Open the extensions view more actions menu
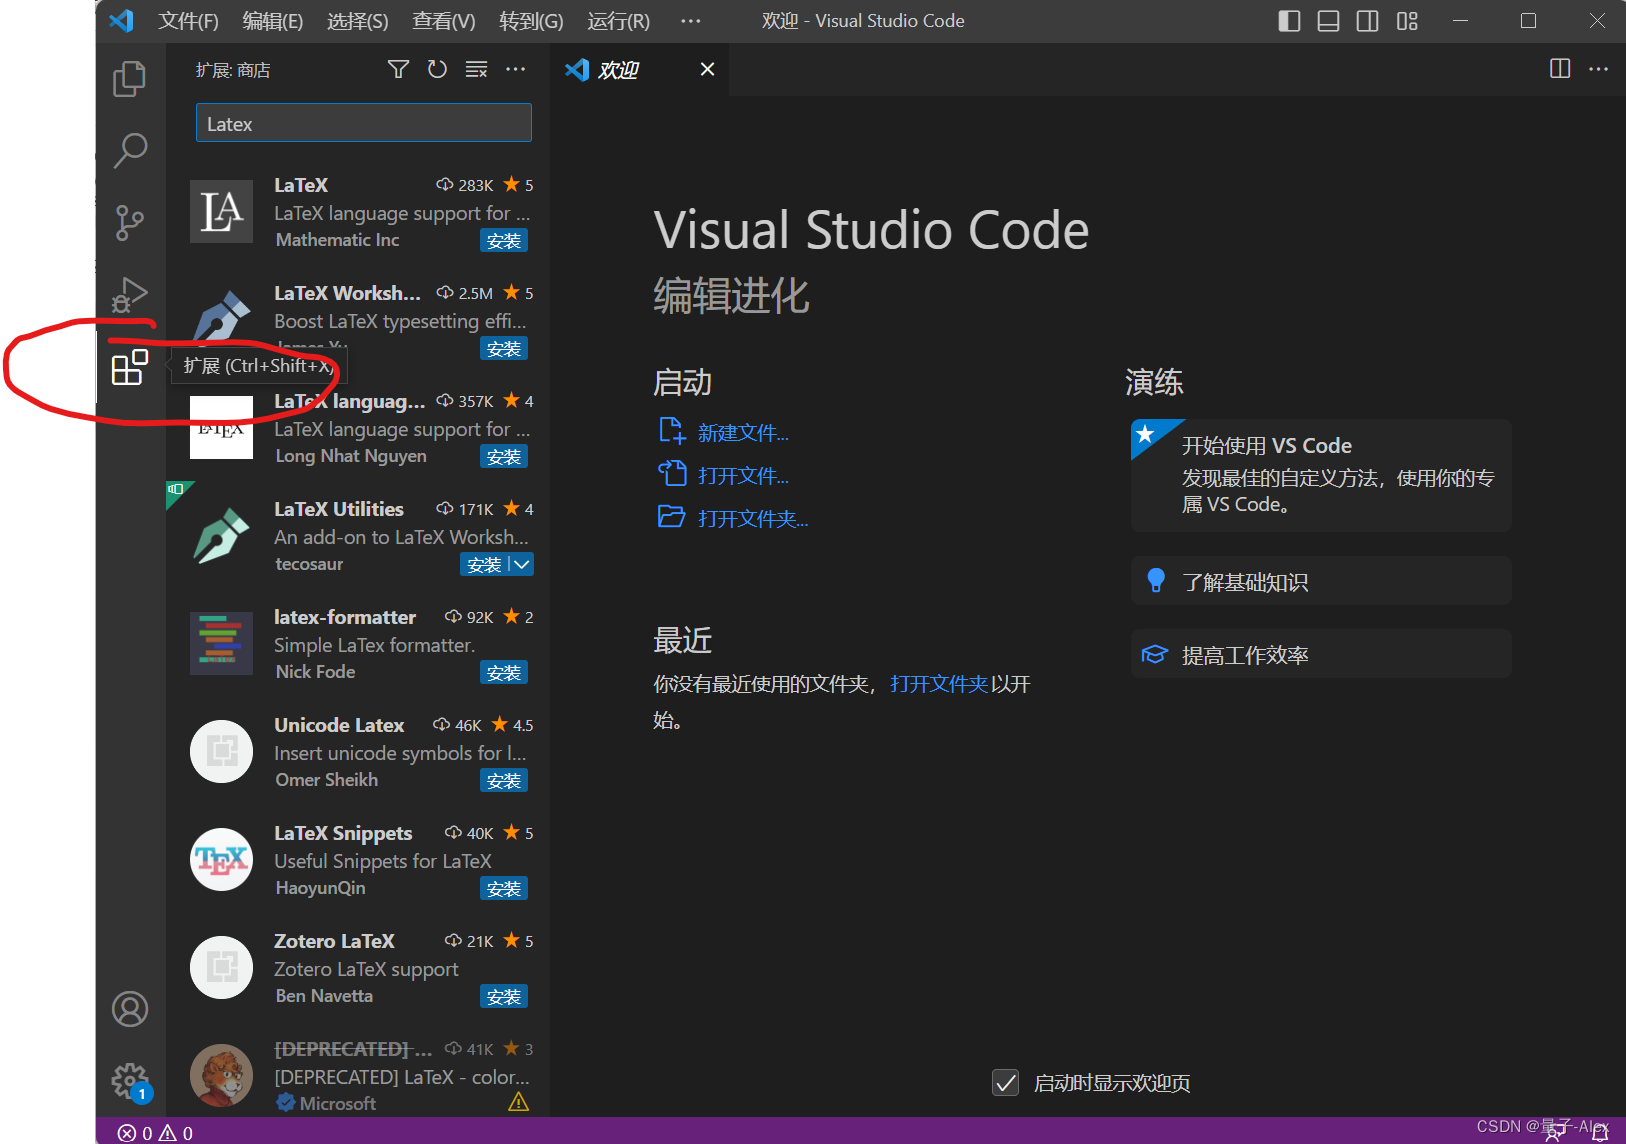The height and width of the screenshot is (1144, 1626). (516, 69)
